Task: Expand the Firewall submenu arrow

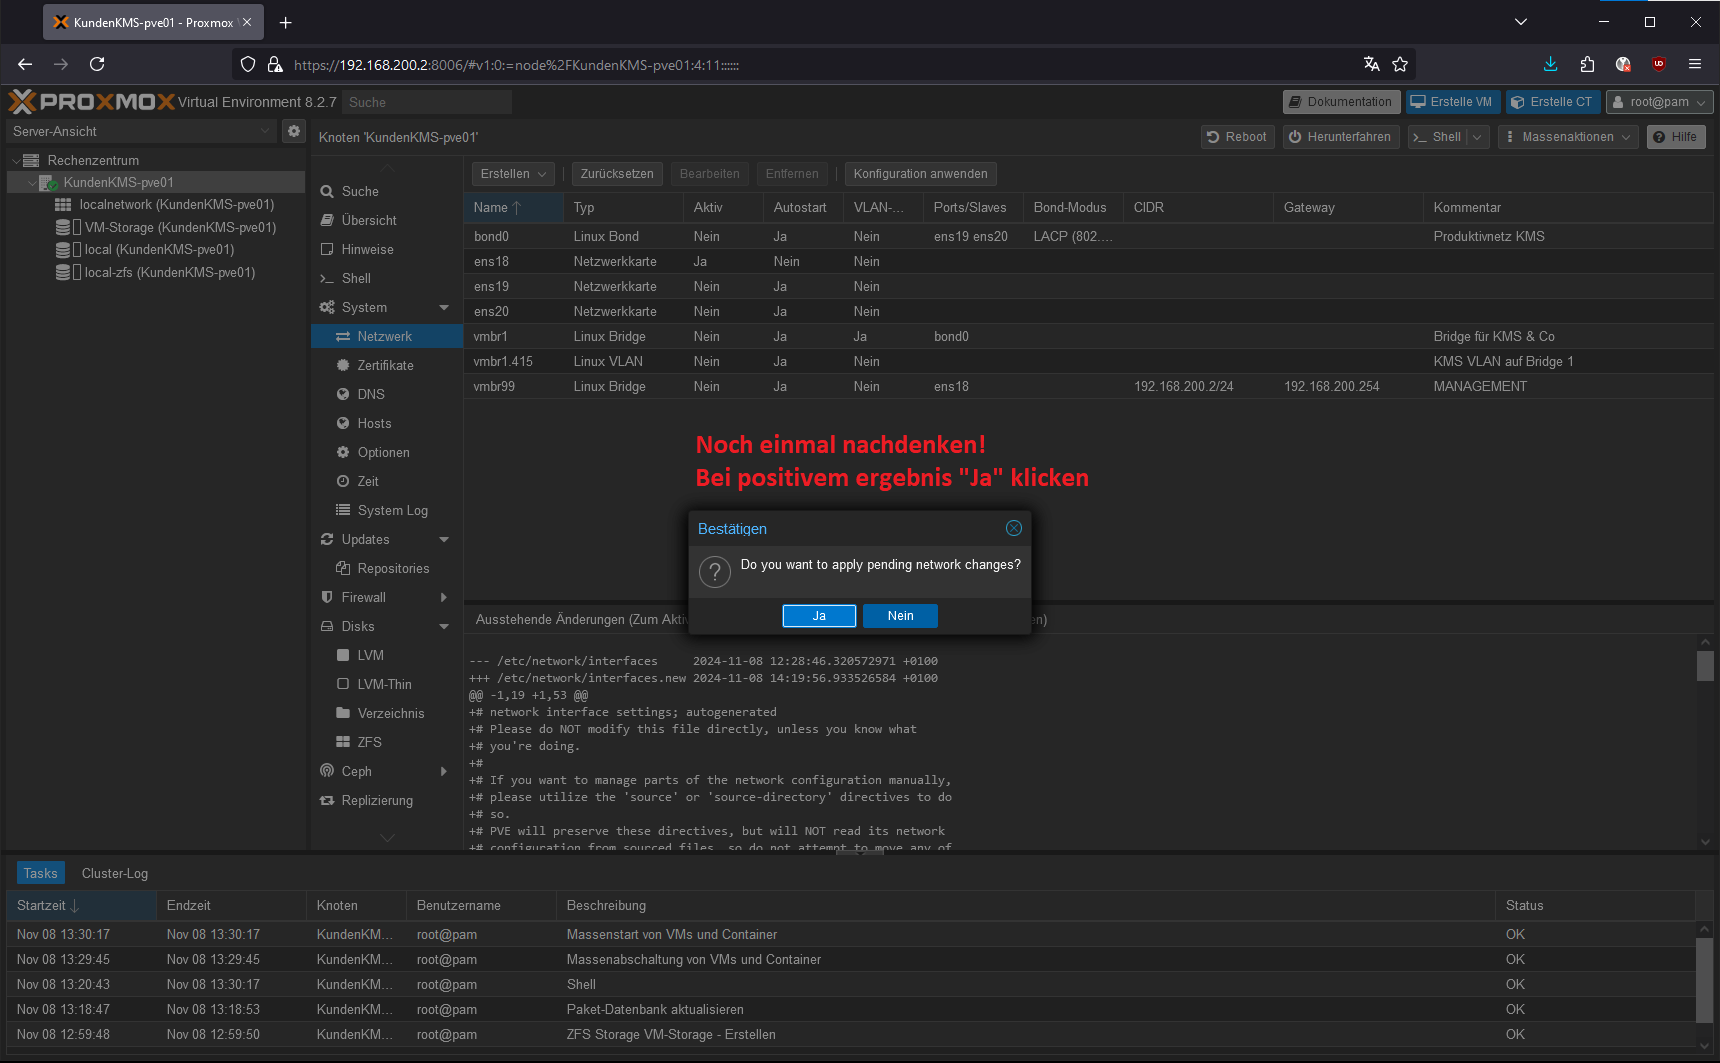Action: tap(444, 598)
